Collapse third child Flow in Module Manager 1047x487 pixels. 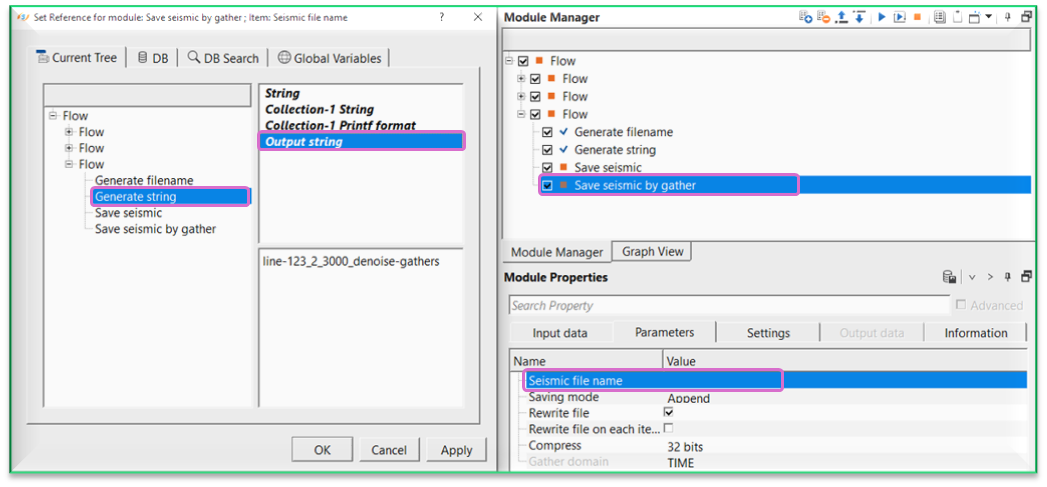click(x=522, y=114)
